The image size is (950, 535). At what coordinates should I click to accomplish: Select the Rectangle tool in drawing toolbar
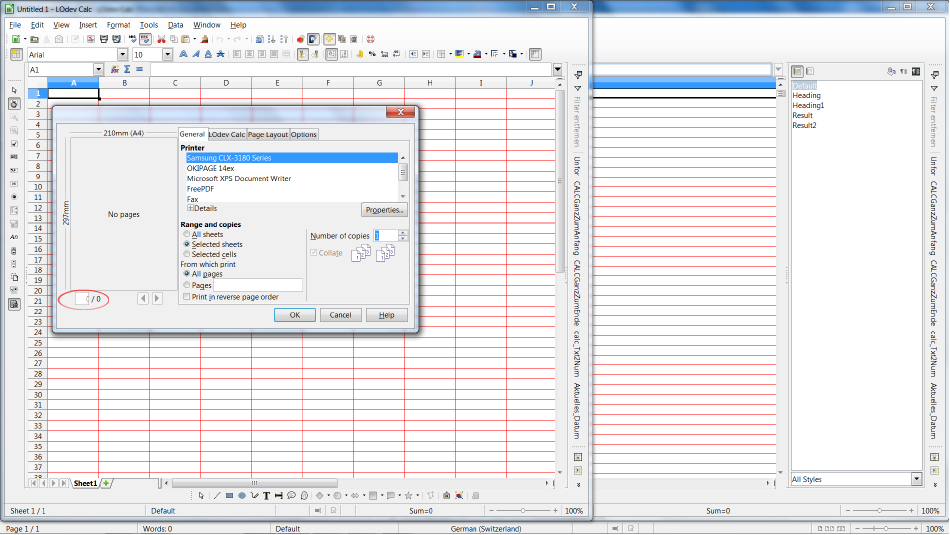(228, 495)
